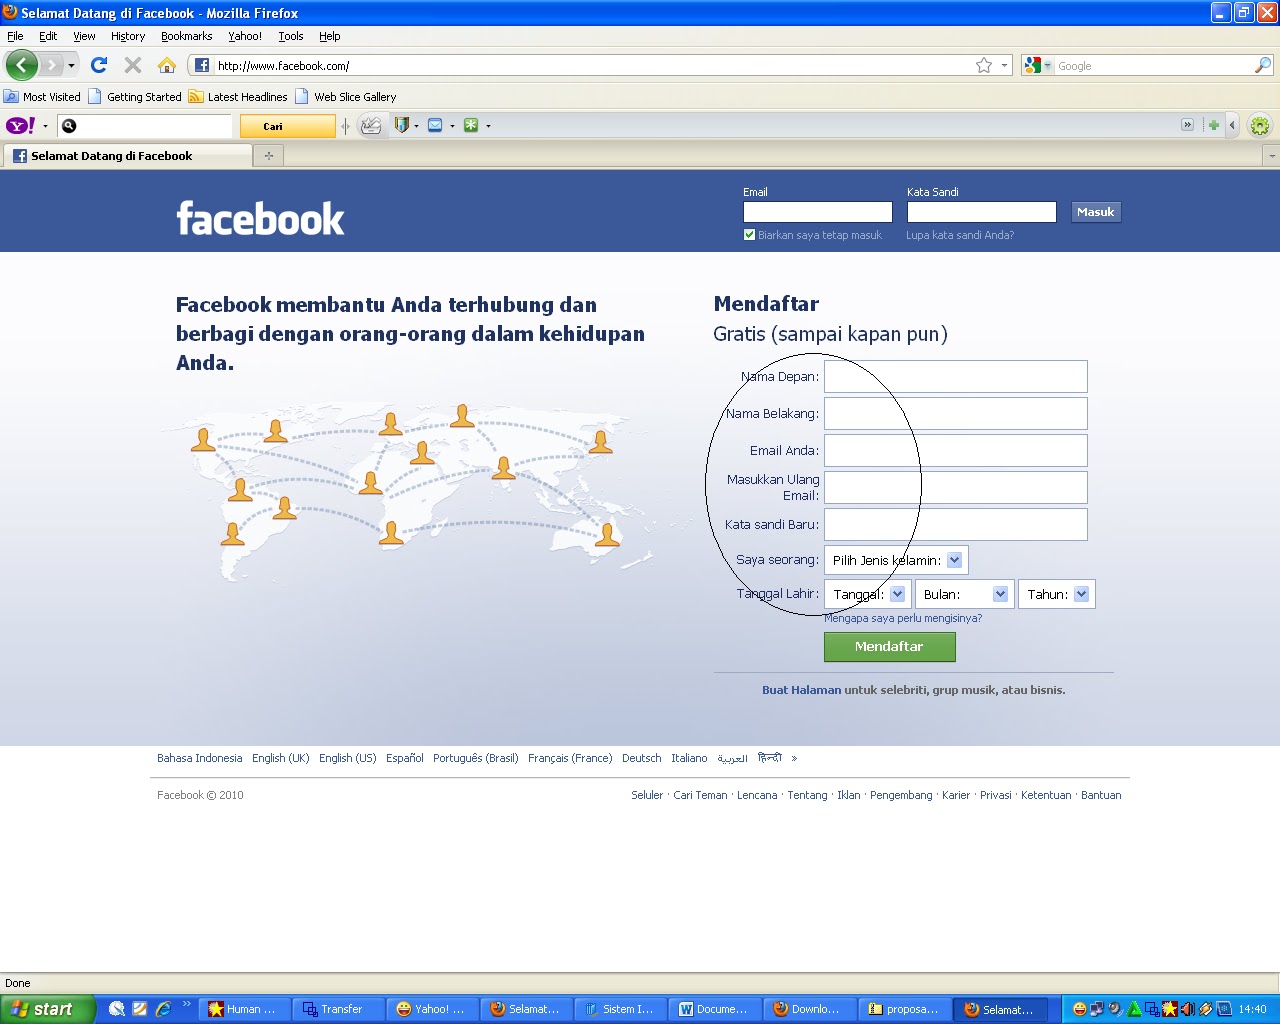Open the Tahun birth year dropdown

click(1057, 594)
